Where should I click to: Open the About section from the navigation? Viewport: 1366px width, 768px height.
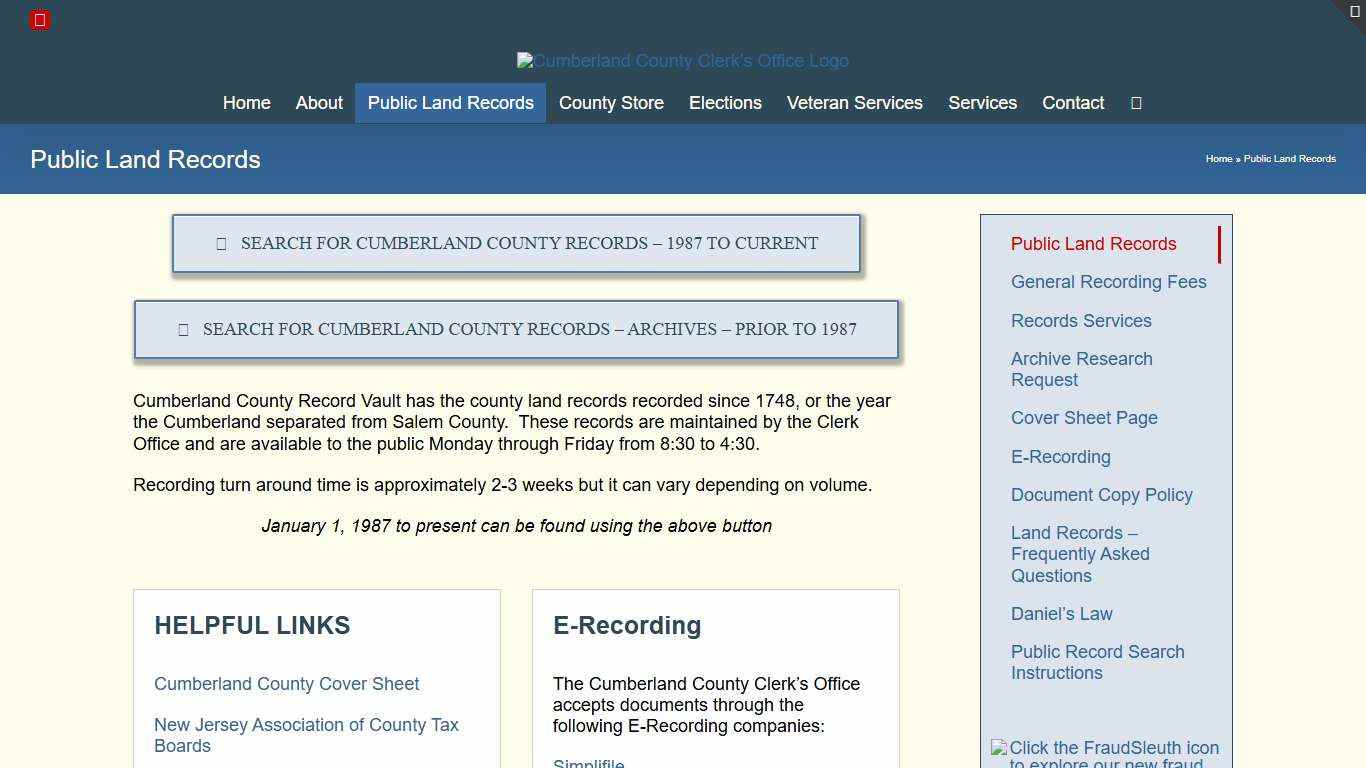[318, 103]
